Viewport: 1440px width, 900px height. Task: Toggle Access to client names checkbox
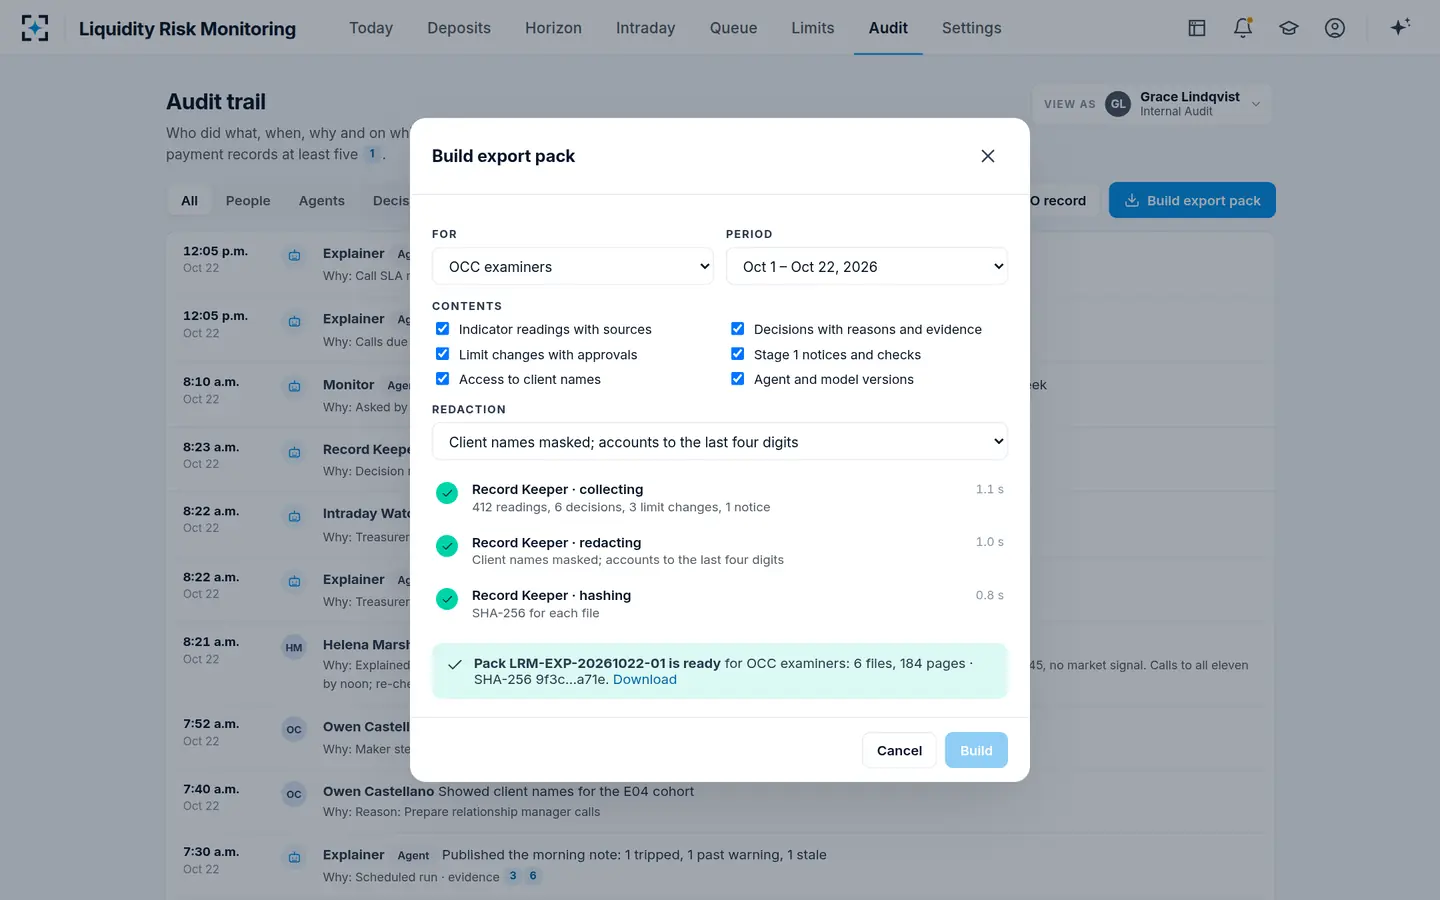[x=442, y=379]
